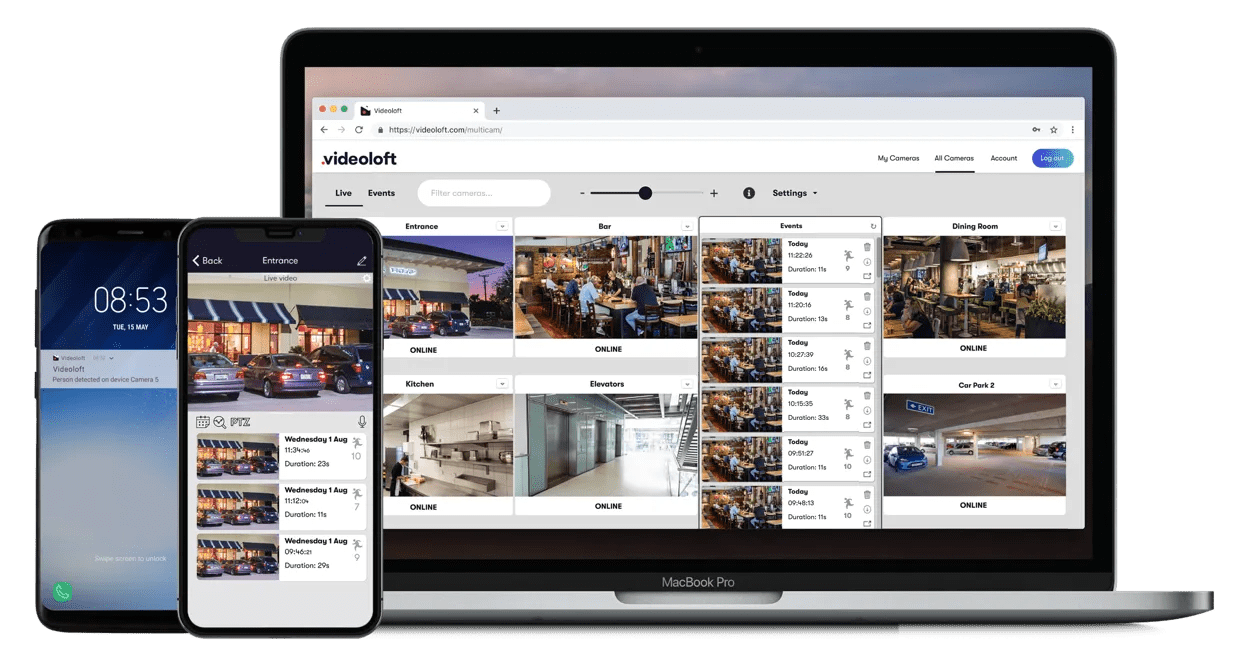The image size is (1250, 670).
Task: Open the calendar picker on the phone app
Action: (x=203, y=422)
